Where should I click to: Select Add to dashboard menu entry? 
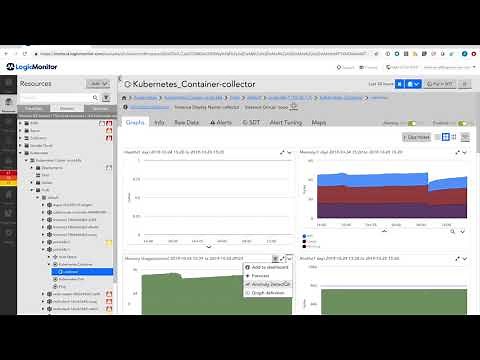[x=268, y=267]
